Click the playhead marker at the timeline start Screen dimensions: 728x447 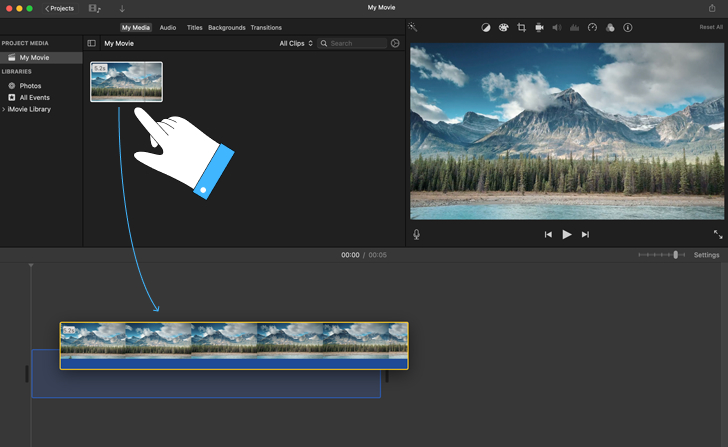pos(31,266)
